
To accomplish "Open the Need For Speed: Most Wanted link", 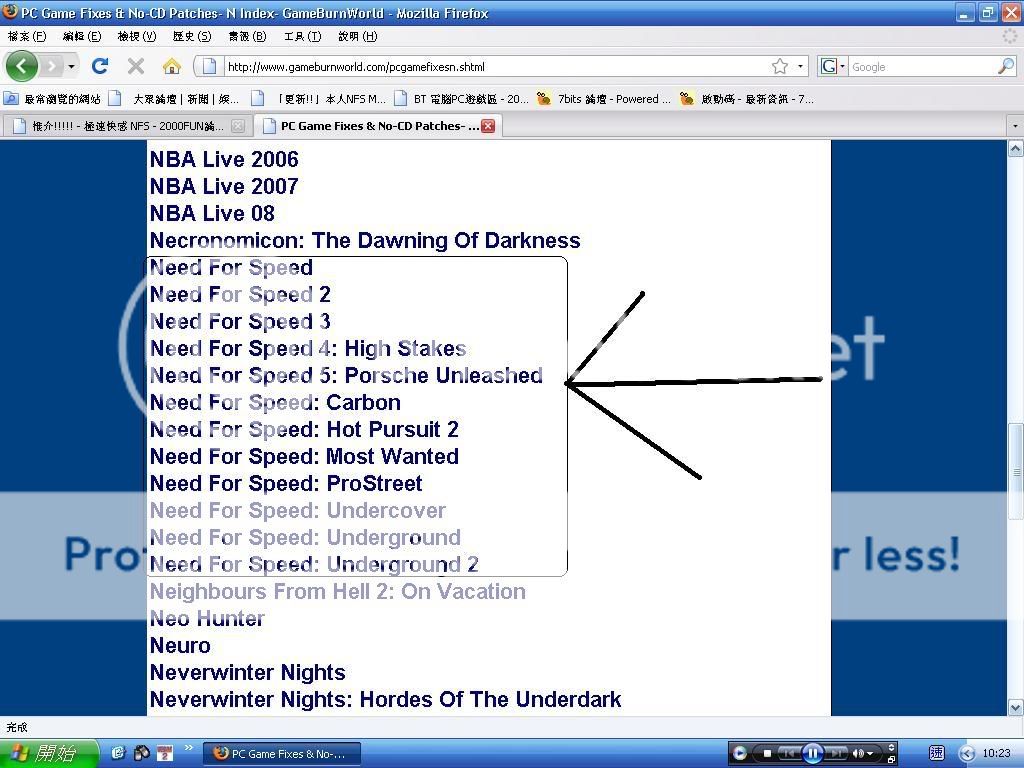I will click(304, 457).
